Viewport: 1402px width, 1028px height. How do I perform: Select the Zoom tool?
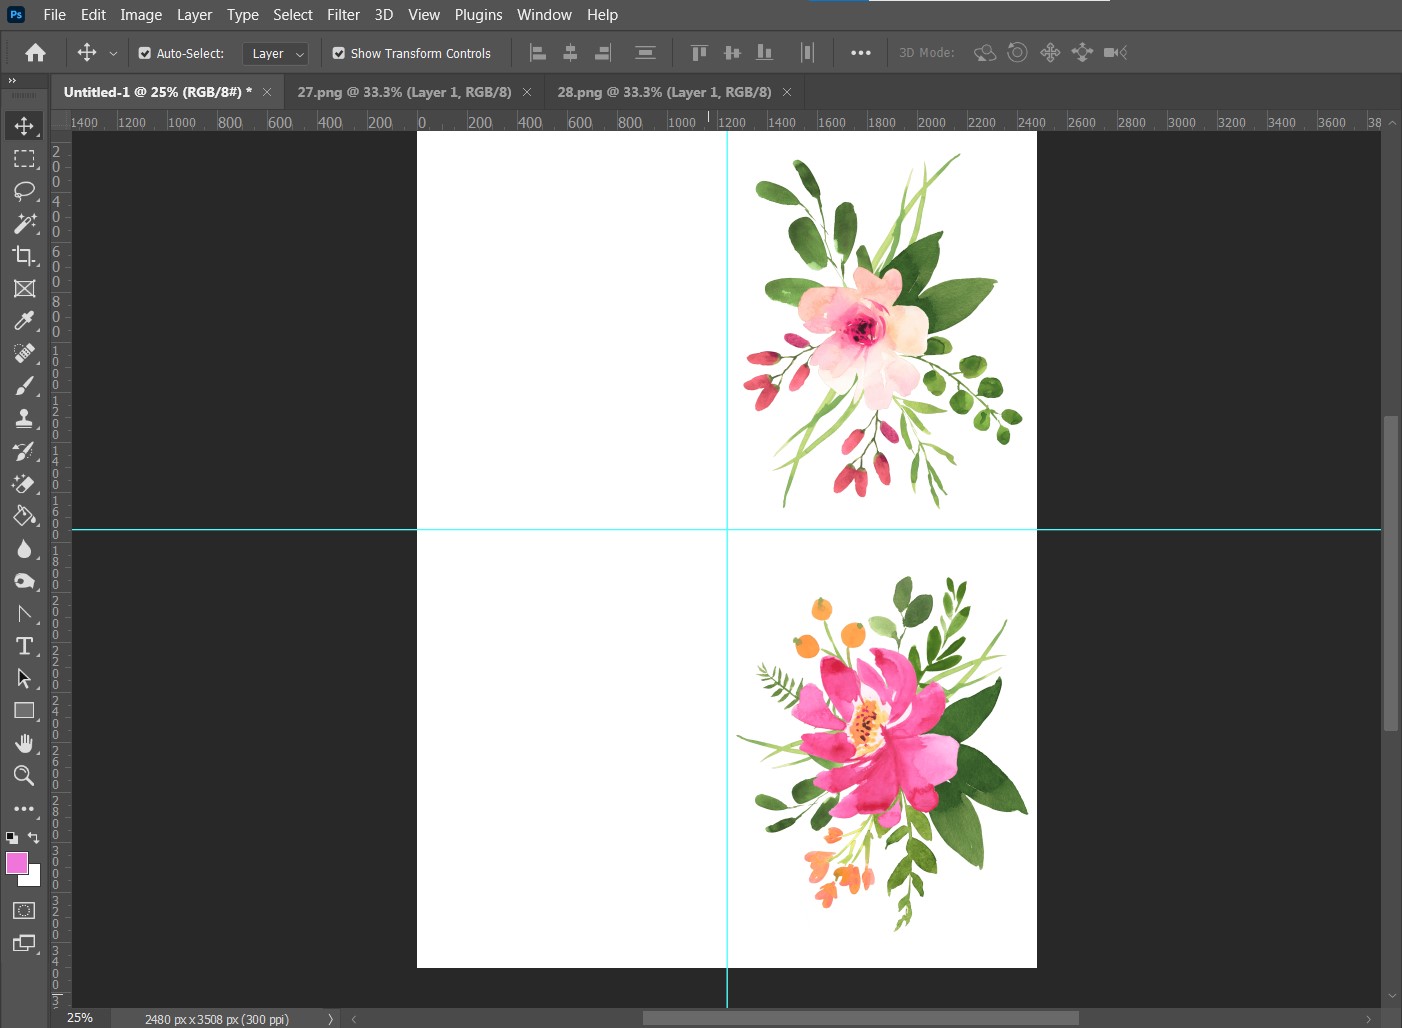25,775
